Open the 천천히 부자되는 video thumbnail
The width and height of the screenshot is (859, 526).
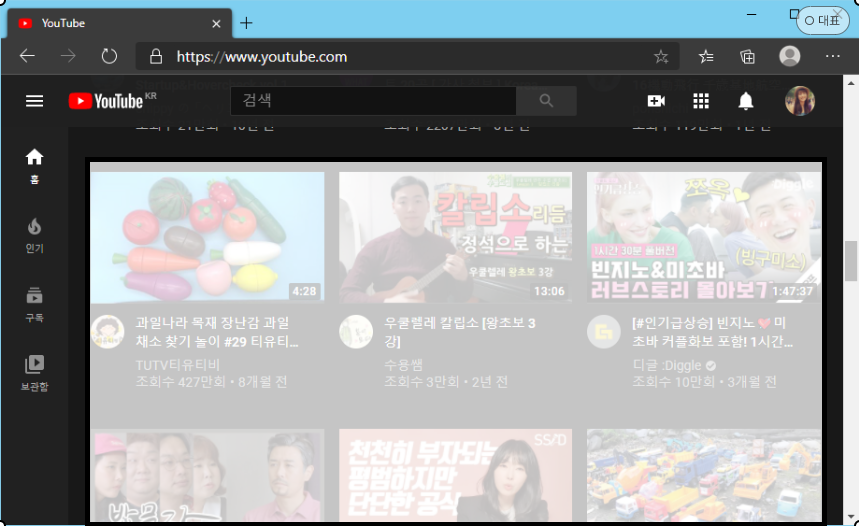pyautogui.click(x=455, y=475)
